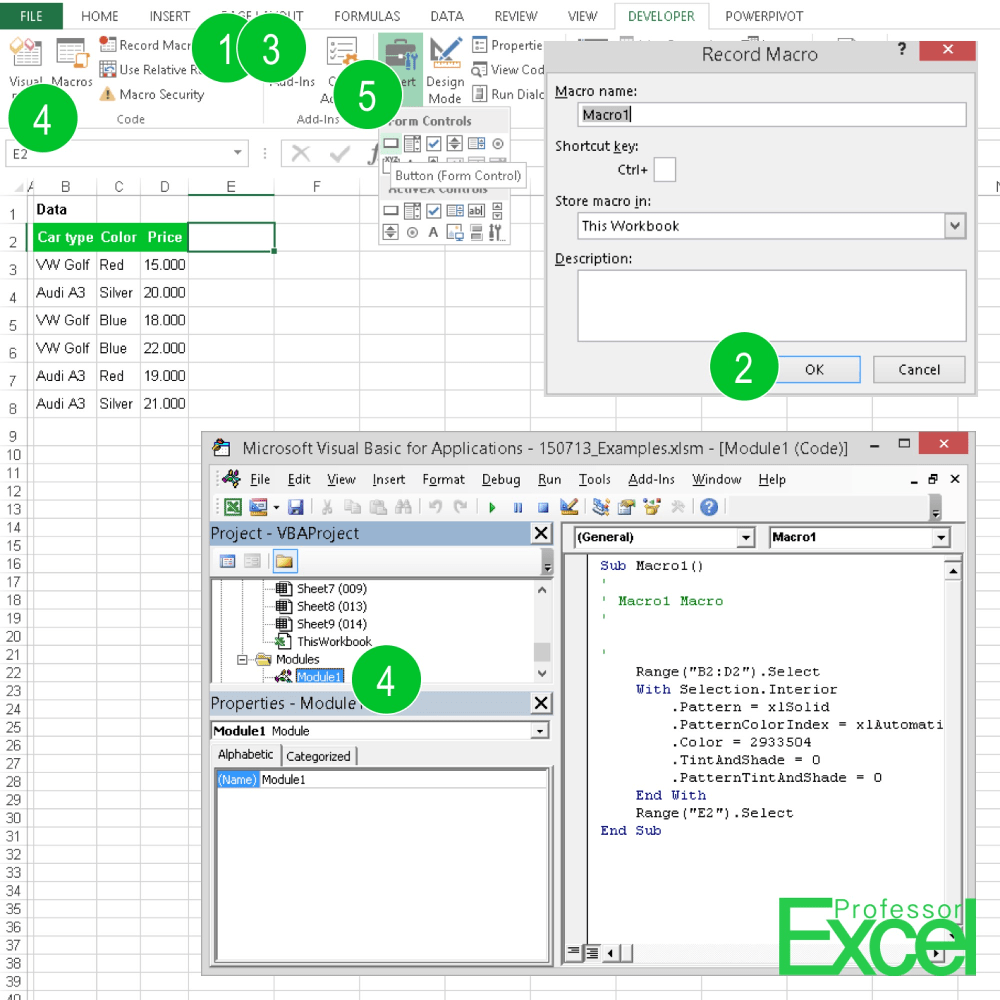Select ActiveX Image control icon
Screen dimensions: 1000x1000
455,232
